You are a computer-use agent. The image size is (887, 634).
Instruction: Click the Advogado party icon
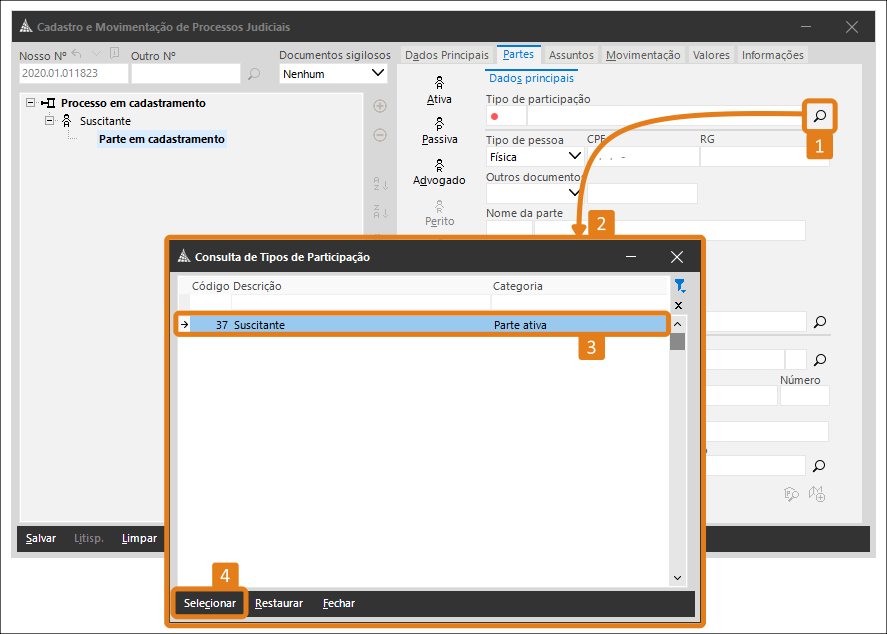coord(439,164)
